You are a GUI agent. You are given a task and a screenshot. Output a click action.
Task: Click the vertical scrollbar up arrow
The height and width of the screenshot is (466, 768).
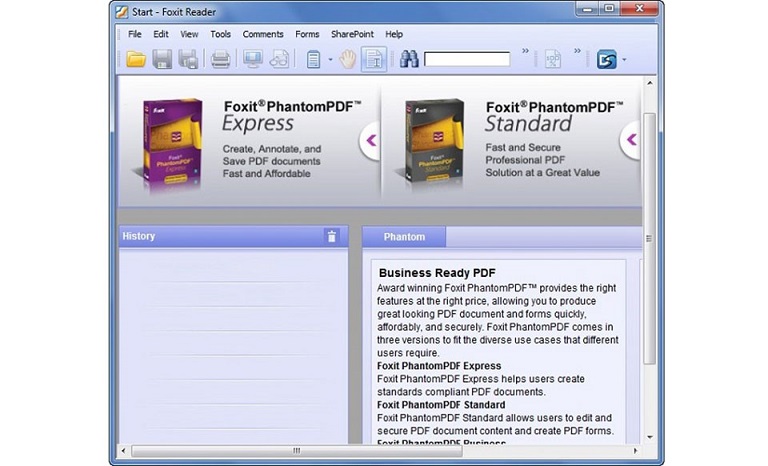click(649, 83)
